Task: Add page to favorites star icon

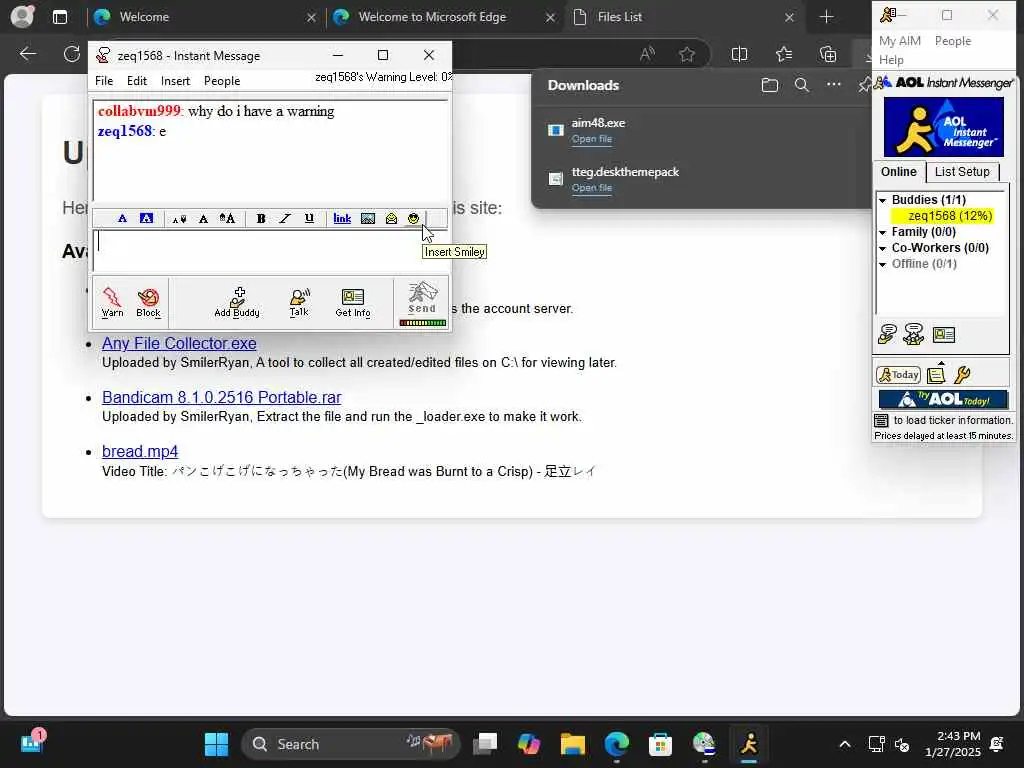Action: pos(686,54)
